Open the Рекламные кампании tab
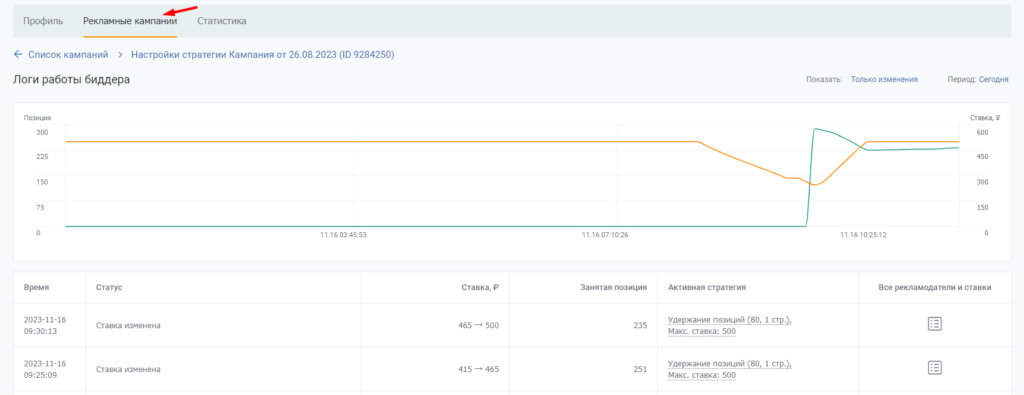 [130, 21]
